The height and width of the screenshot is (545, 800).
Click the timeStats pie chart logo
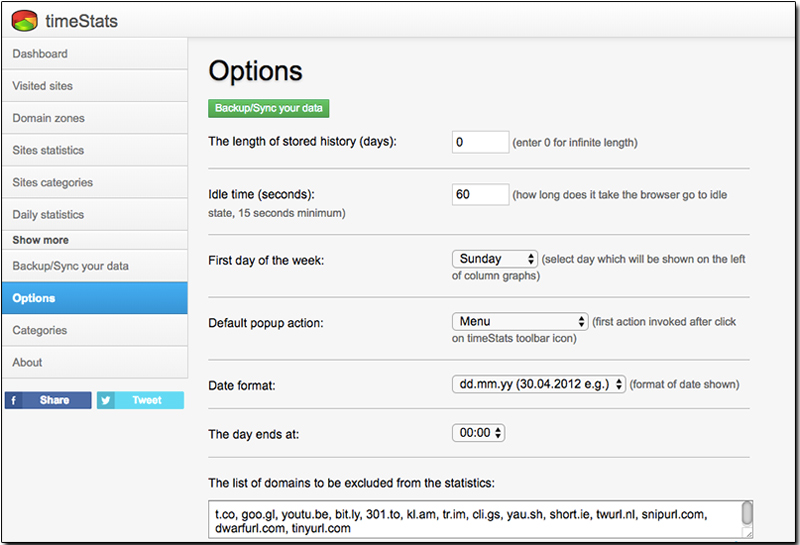(x=24, y=20)
